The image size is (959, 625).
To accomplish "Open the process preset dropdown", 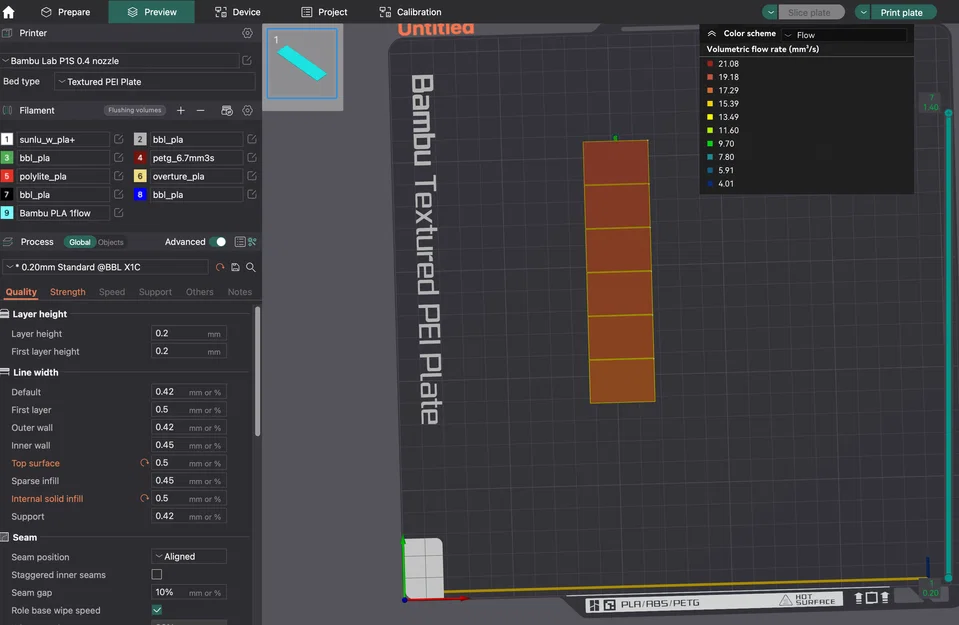I will tap(106, 267).
